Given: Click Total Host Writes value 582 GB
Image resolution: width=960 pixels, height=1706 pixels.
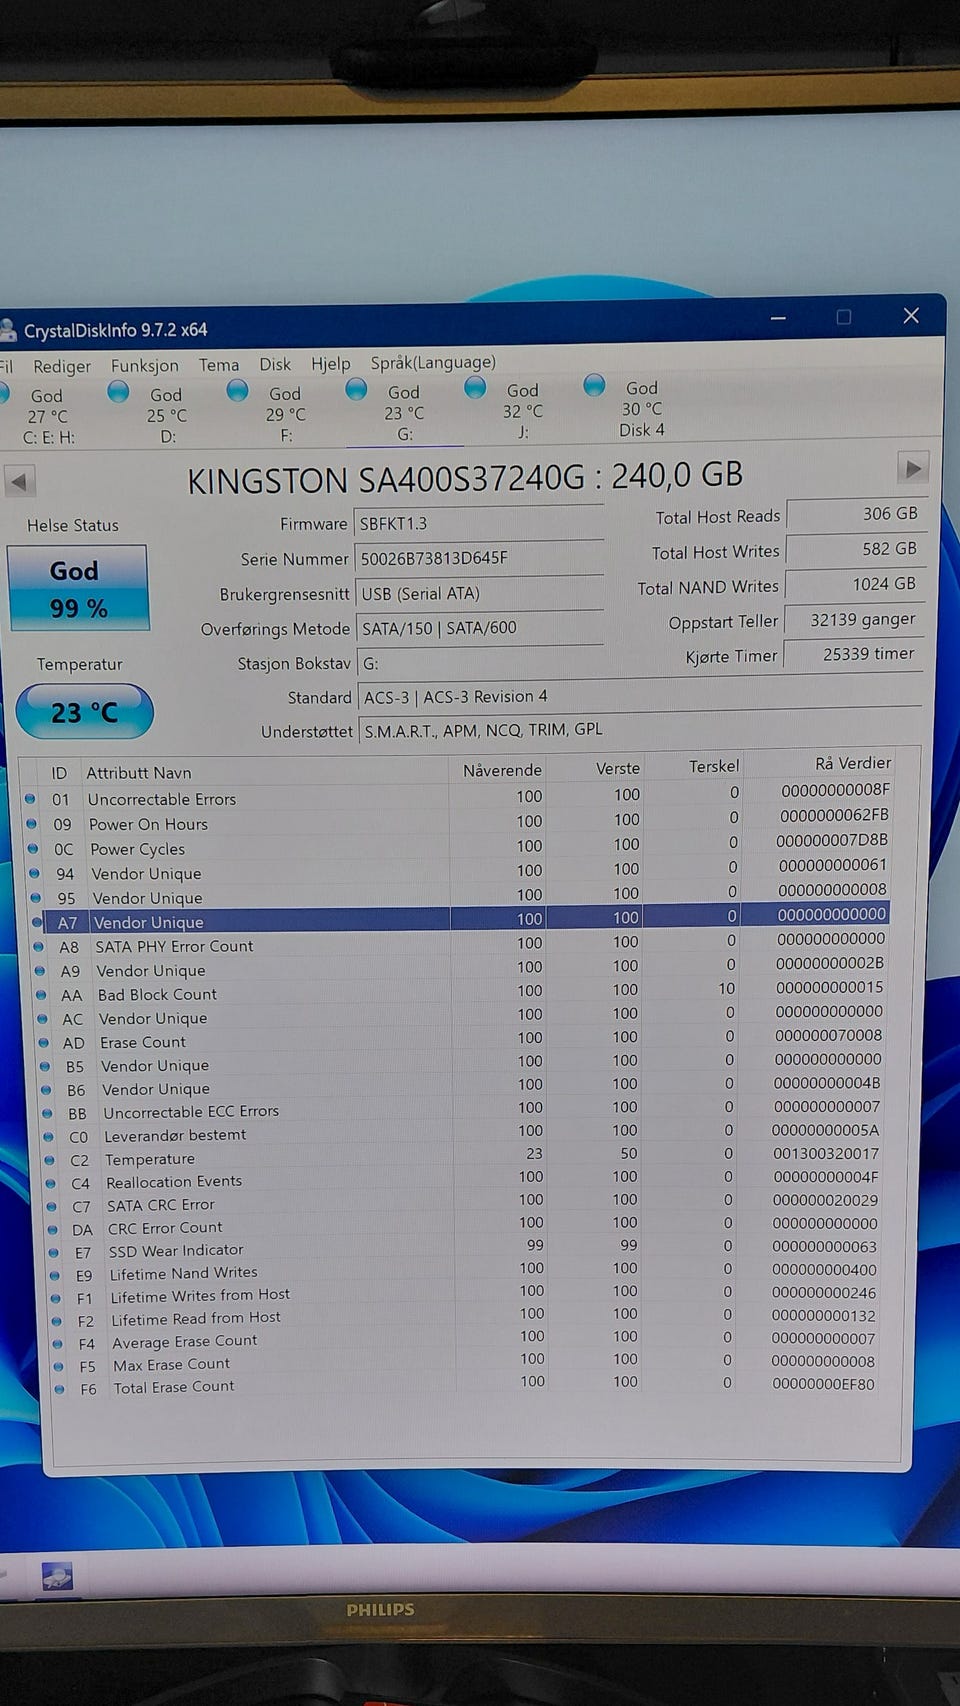Looking at the screenshot, I should click(x=856, y=549).
